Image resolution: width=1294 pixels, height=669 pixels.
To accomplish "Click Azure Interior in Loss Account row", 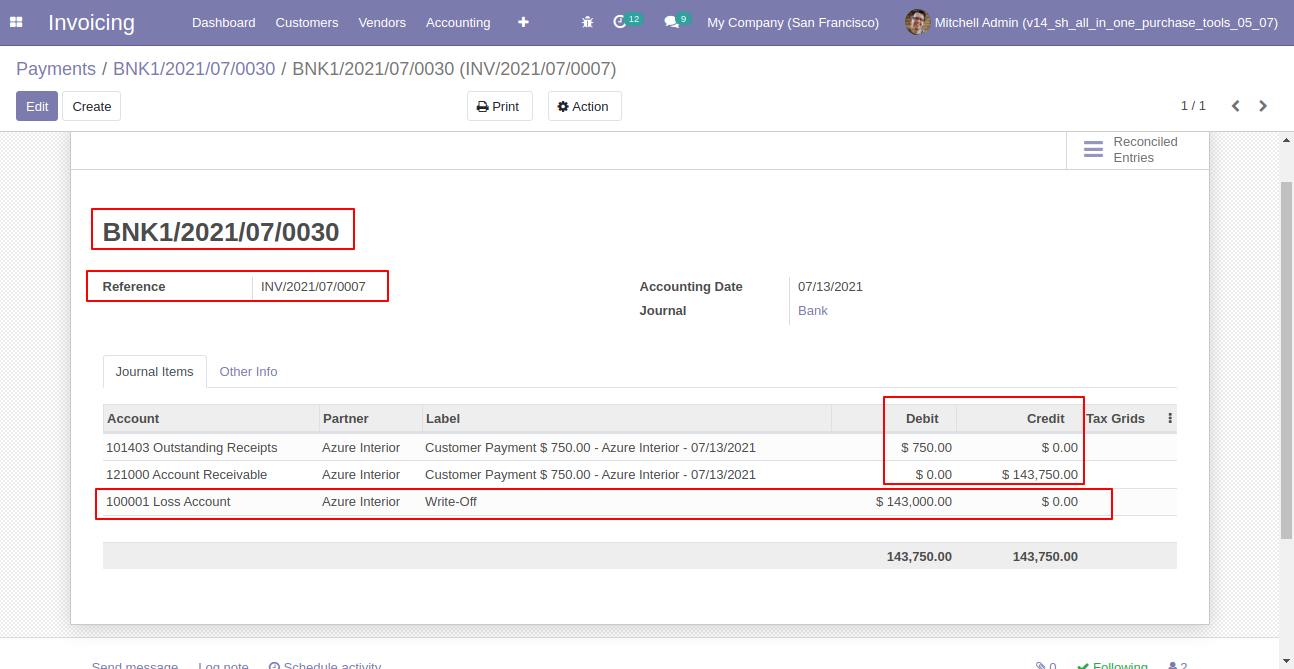I will pos(361,502).
